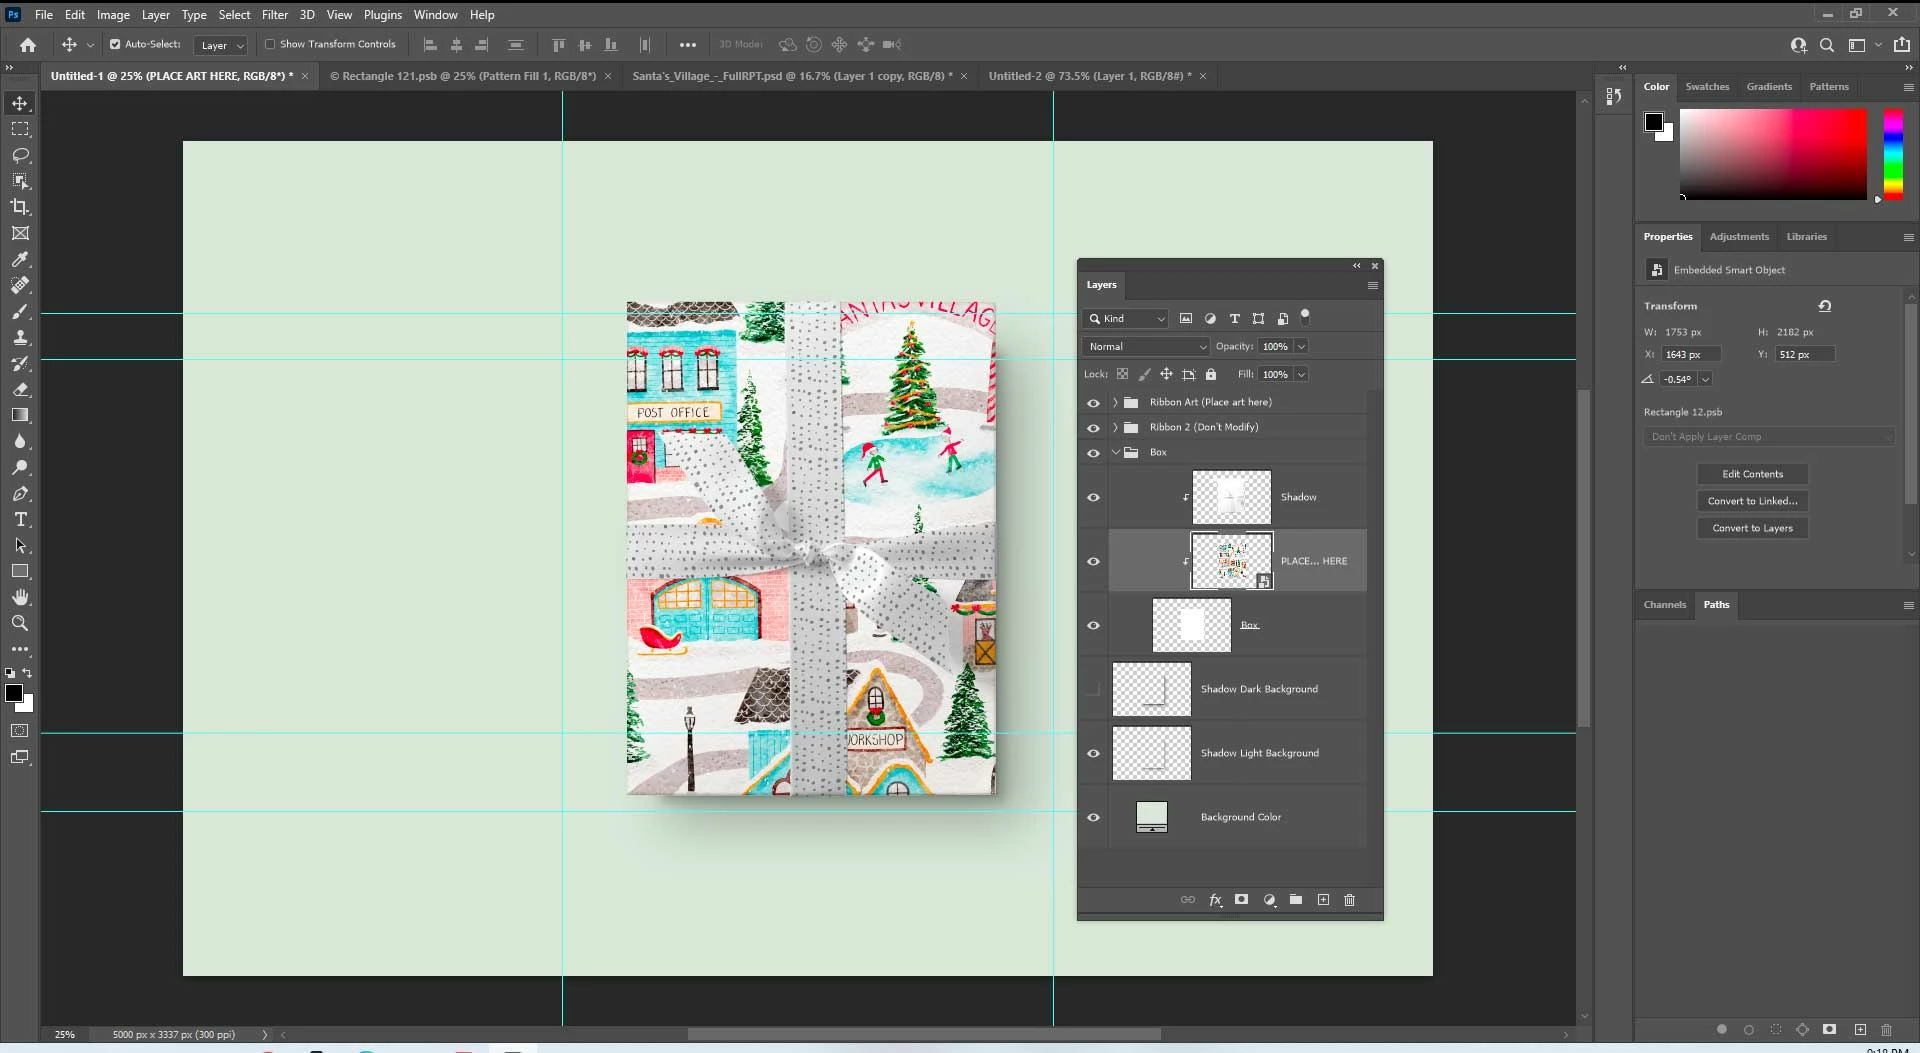Viewport: 1920px width, 1053px height.
Task: Select the Eraser tool
Action: pyautogui.click(x=20, y=389)
